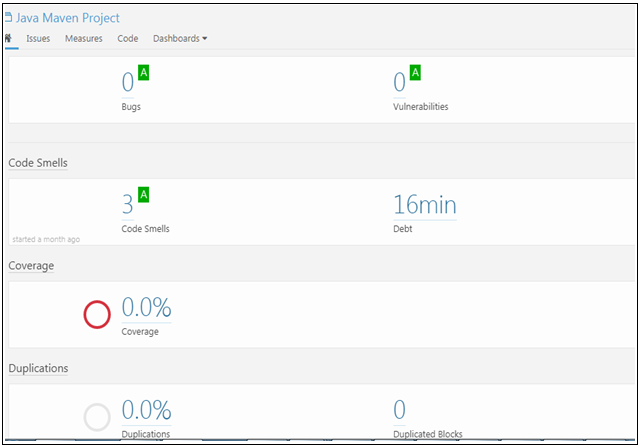Select the Code Smells section heading
This screenshot has height=448, width=641.
[38, 162]
